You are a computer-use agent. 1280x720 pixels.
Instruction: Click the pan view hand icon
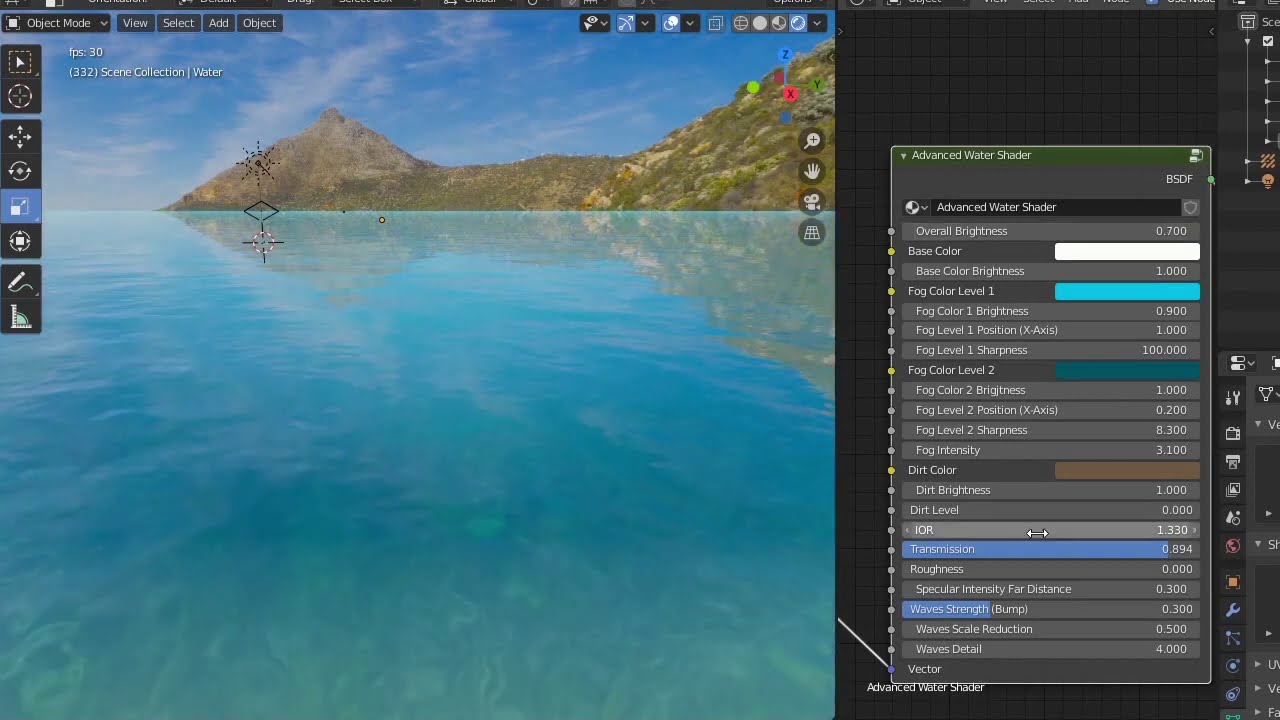coord(812,171)
